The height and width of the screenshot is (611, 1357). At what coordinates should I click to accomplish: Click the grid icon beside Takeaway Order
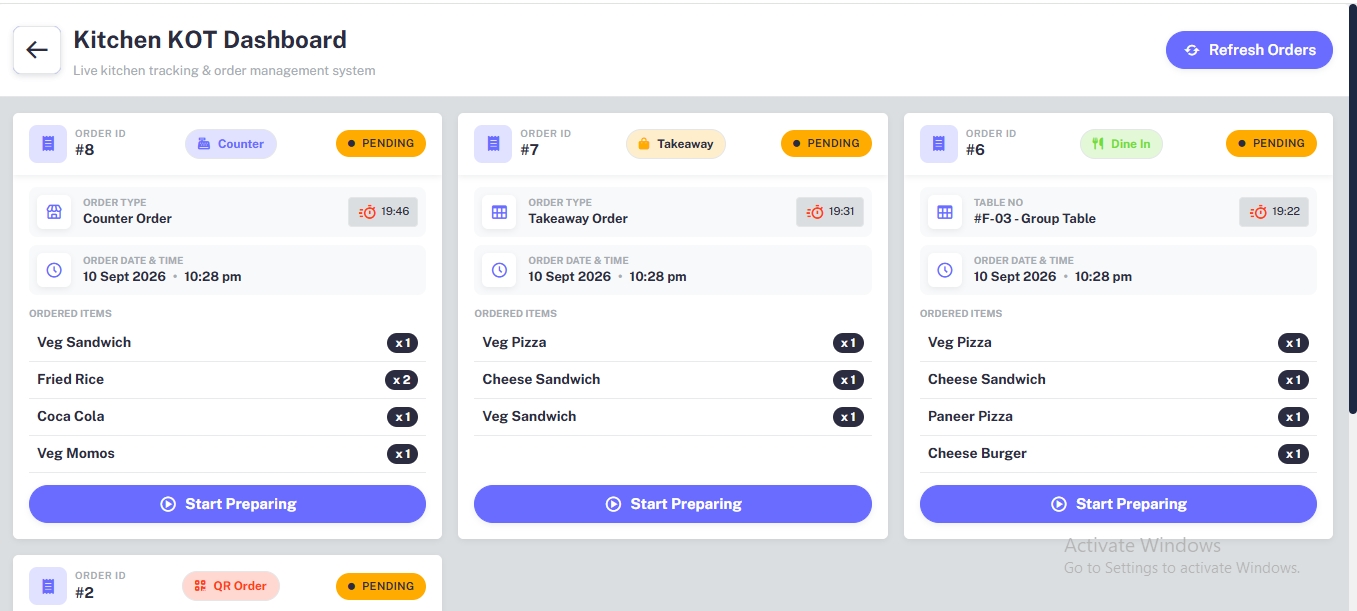pos(499,212)
